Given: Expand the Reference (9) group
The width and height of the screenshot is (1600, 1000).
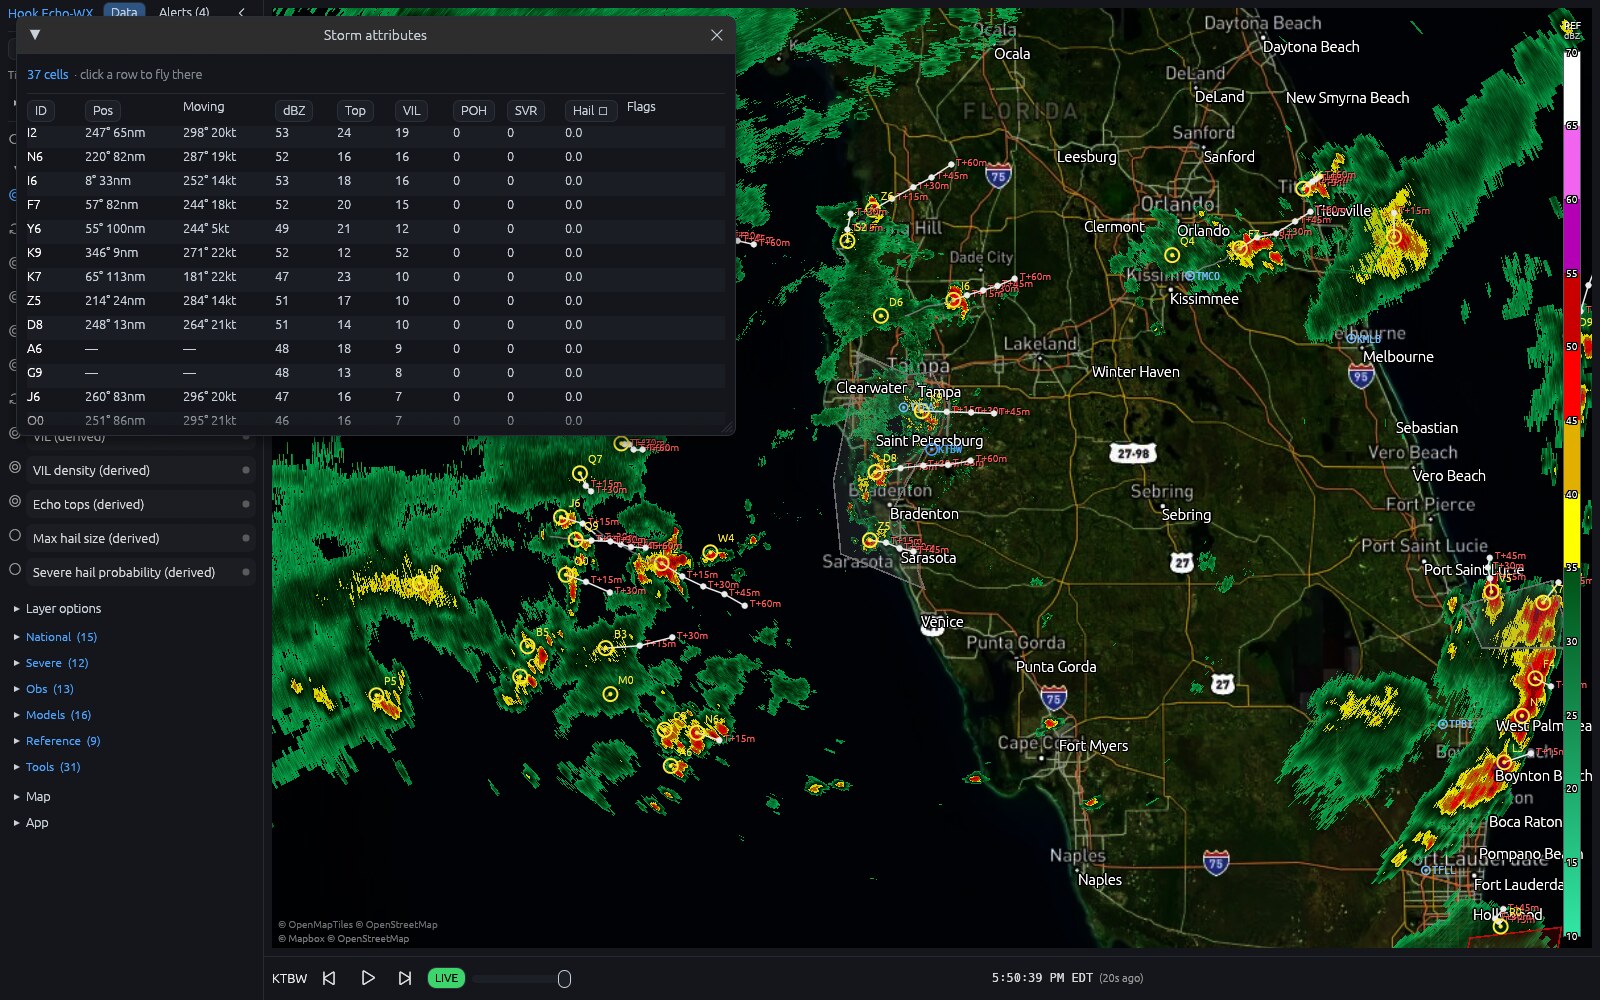Looking at the screenshot, I should 57,741.
